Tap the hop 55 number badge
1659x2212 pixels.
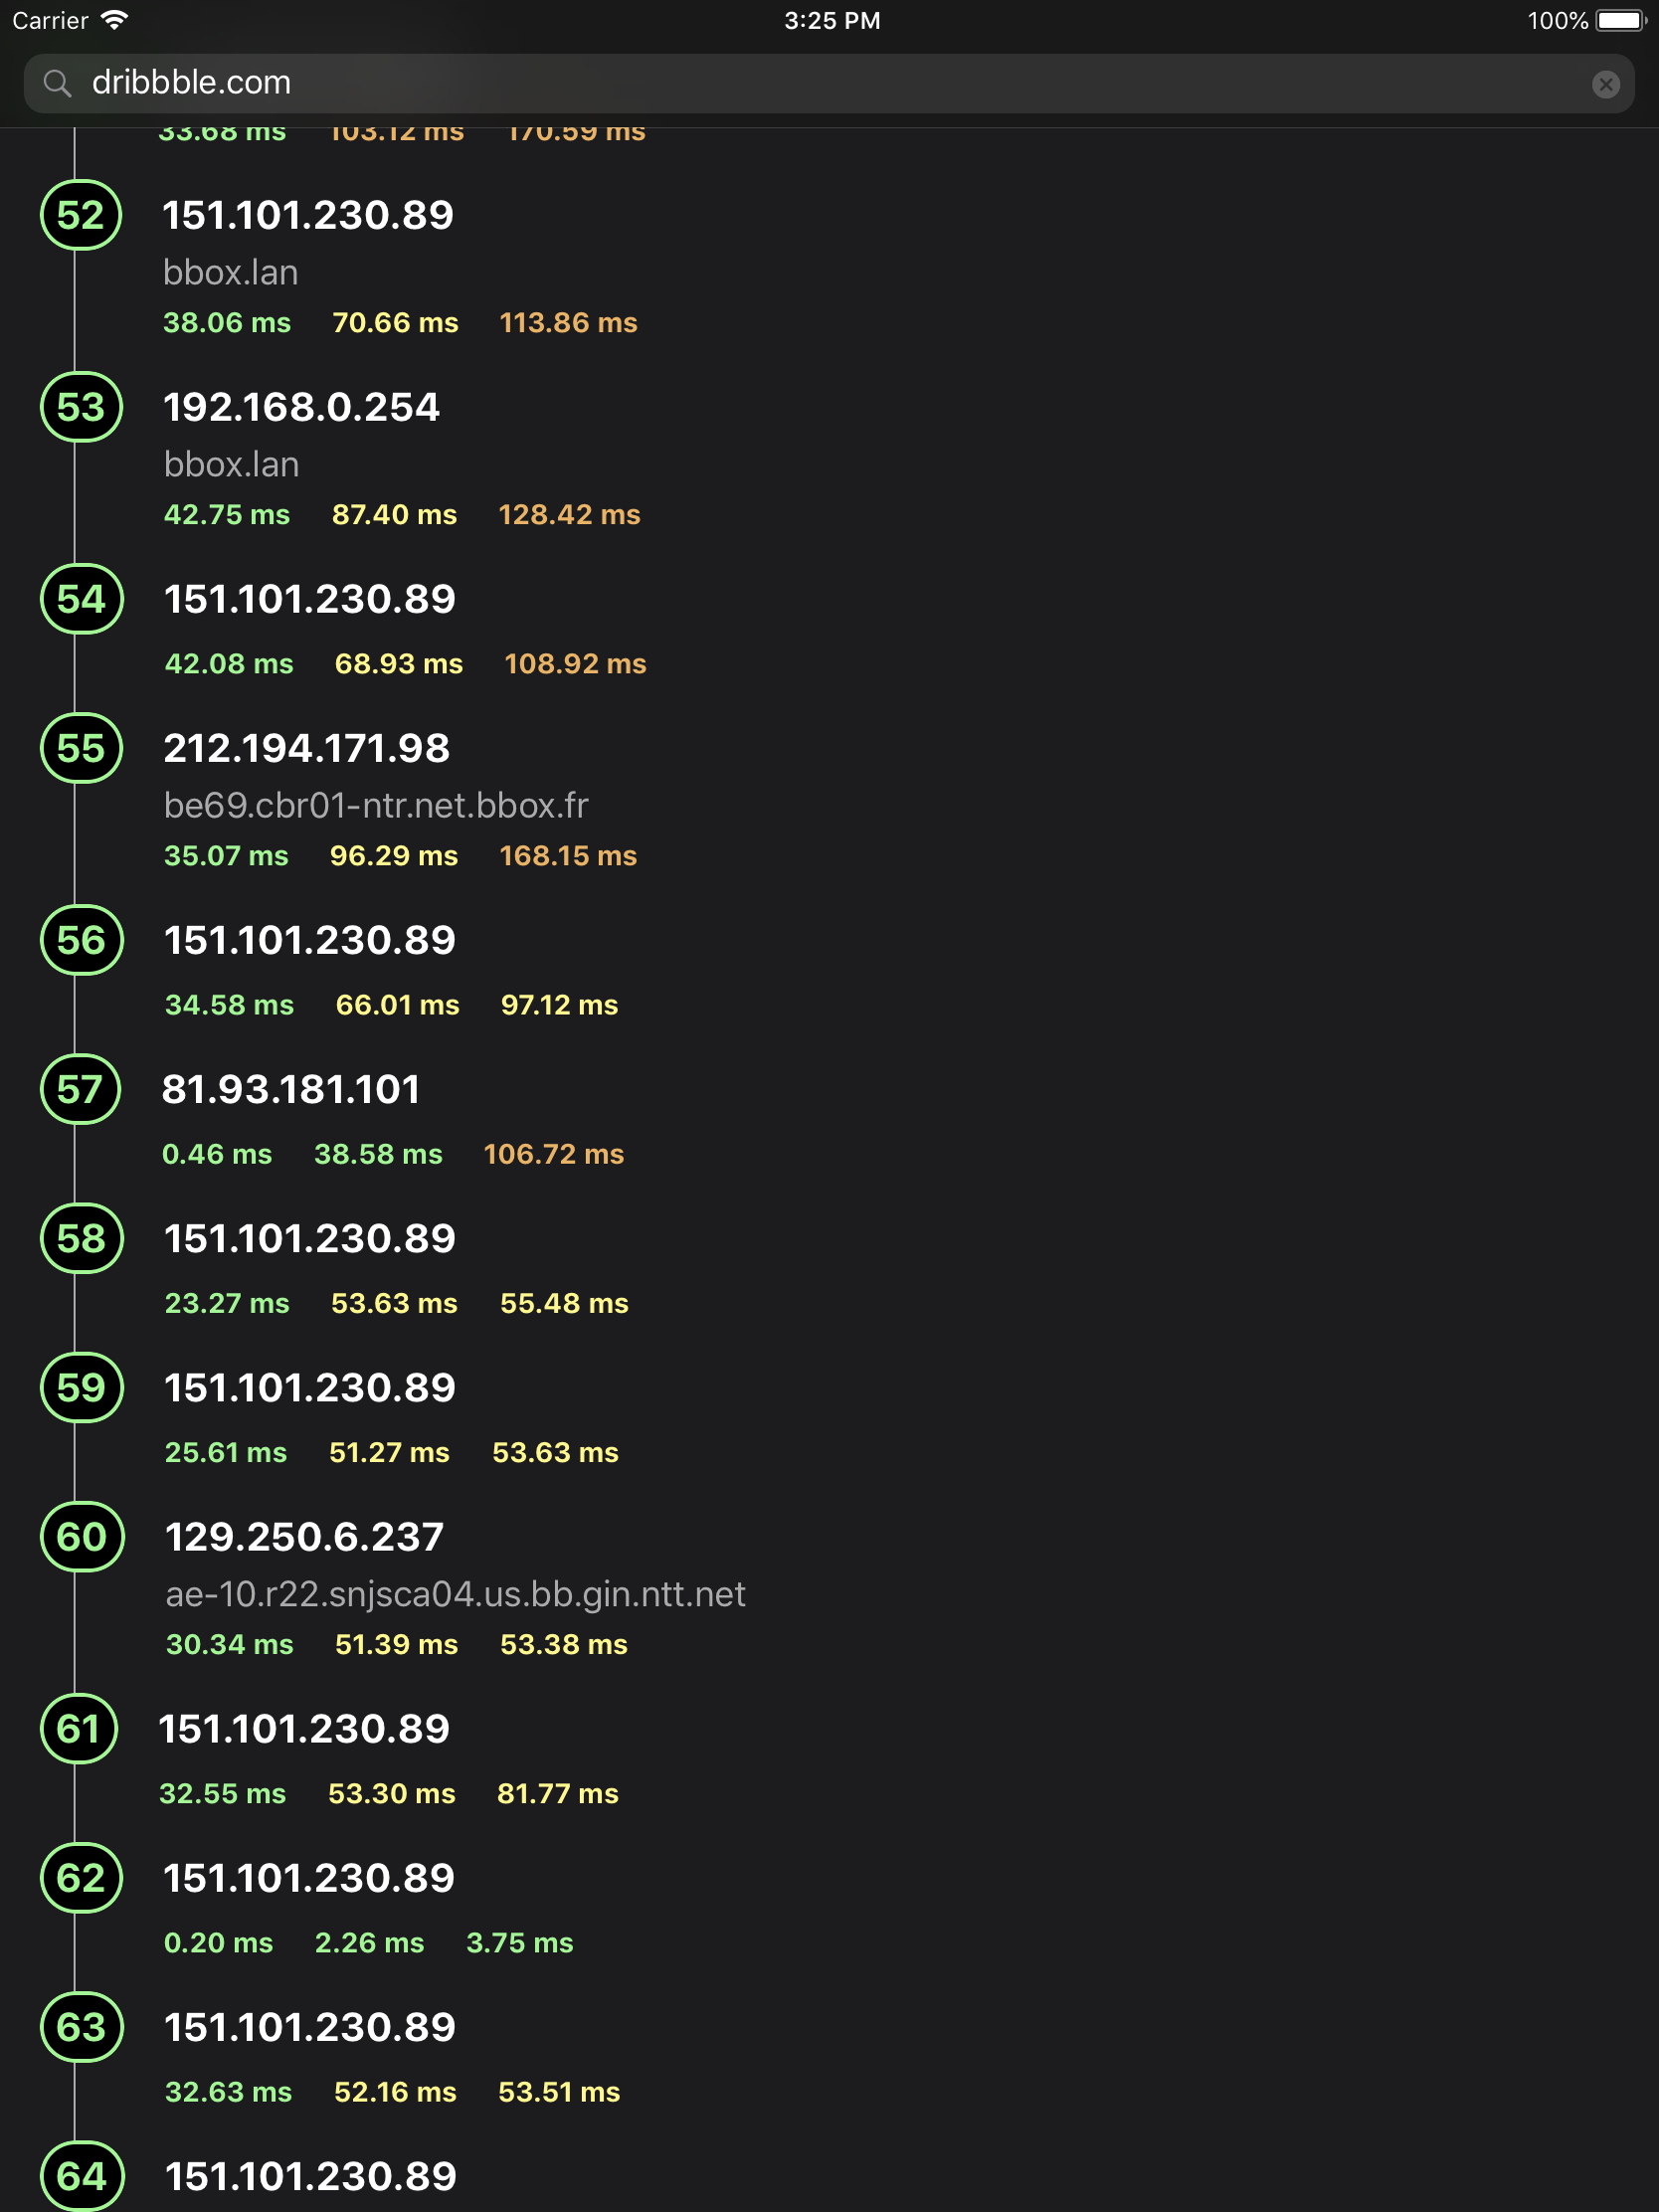point(81,748)
